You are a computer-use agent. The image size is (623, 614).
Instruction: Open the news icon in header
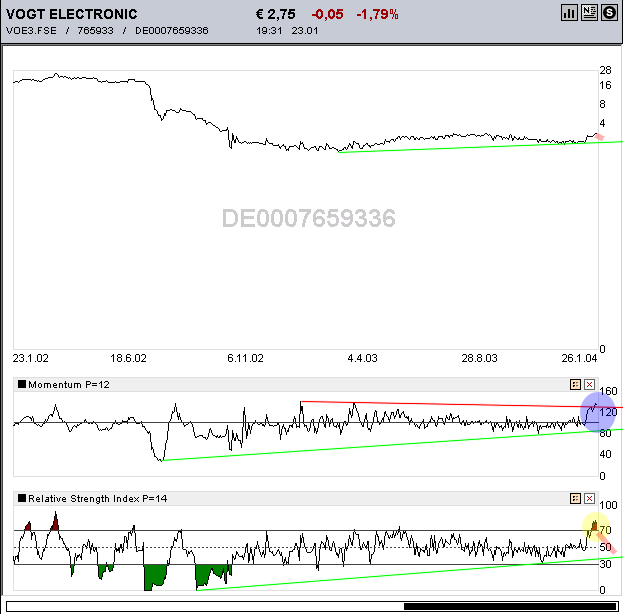tap(589, 13)
